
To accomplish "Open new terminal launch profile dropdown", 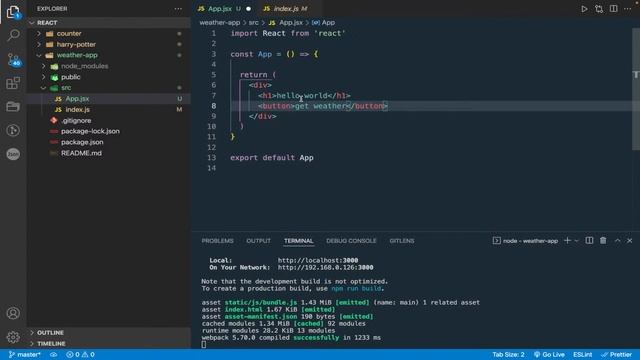I will point(576,240).
